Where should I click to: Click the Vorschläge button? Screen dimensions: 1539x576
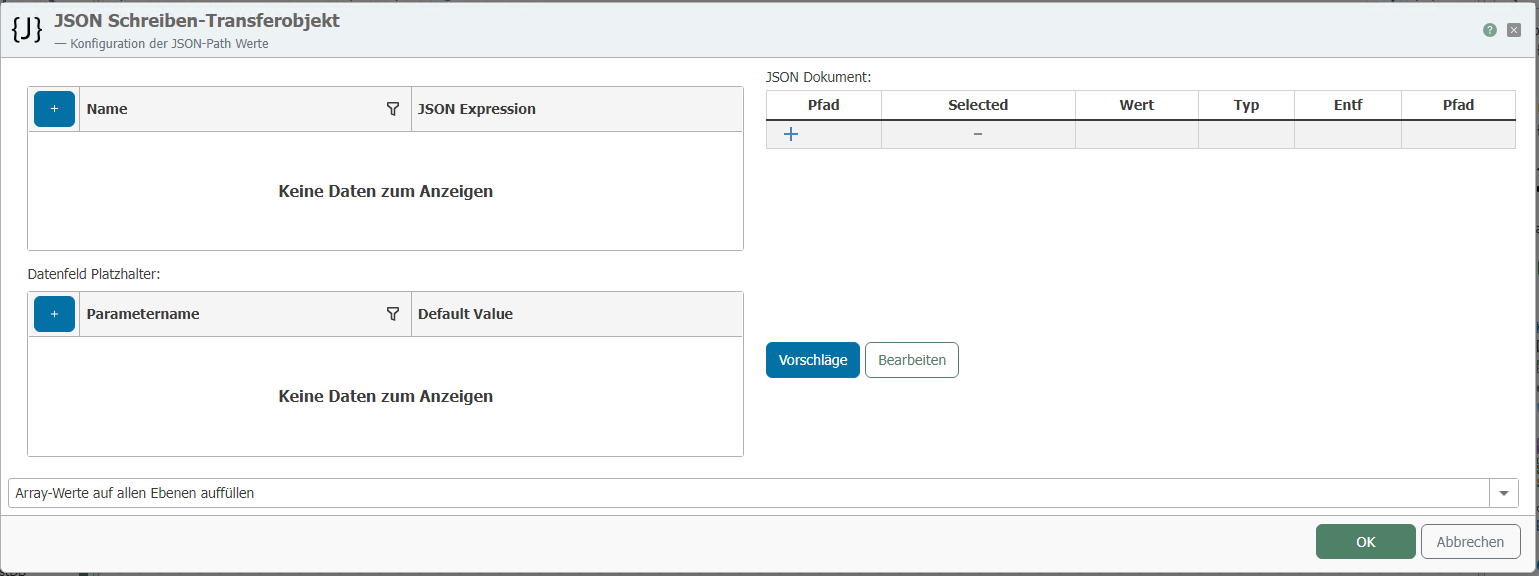[x=812, y=359]
